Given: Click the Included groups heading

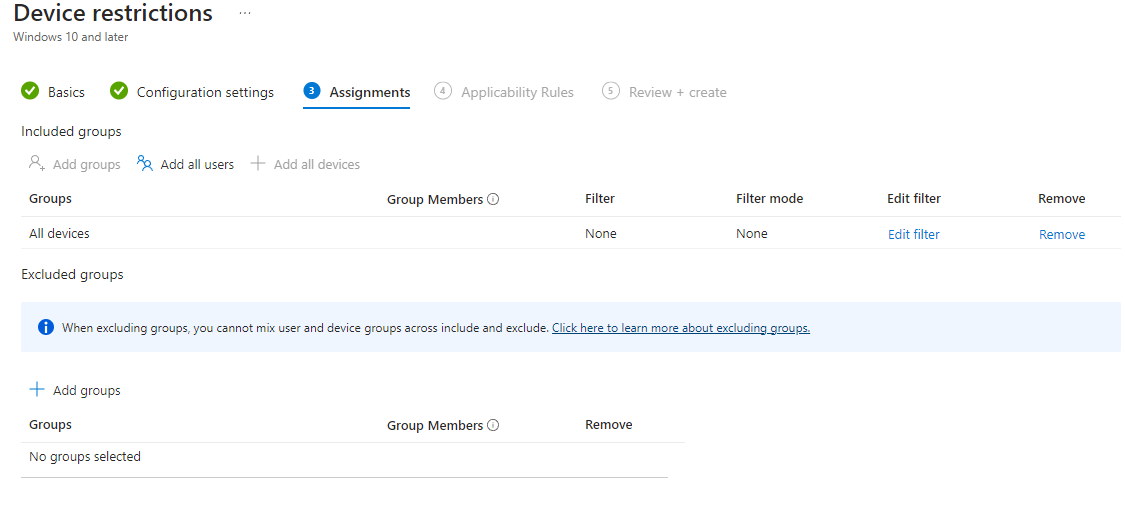Looking at the screenshot, I should (71, 131).
